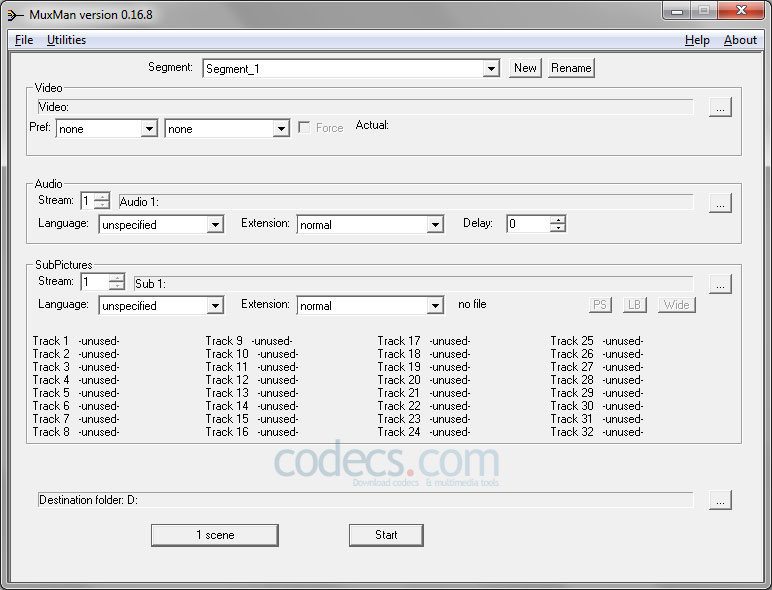Open SubPictures Language dropdown
772x590 pixels.
[x=215, y=305]
